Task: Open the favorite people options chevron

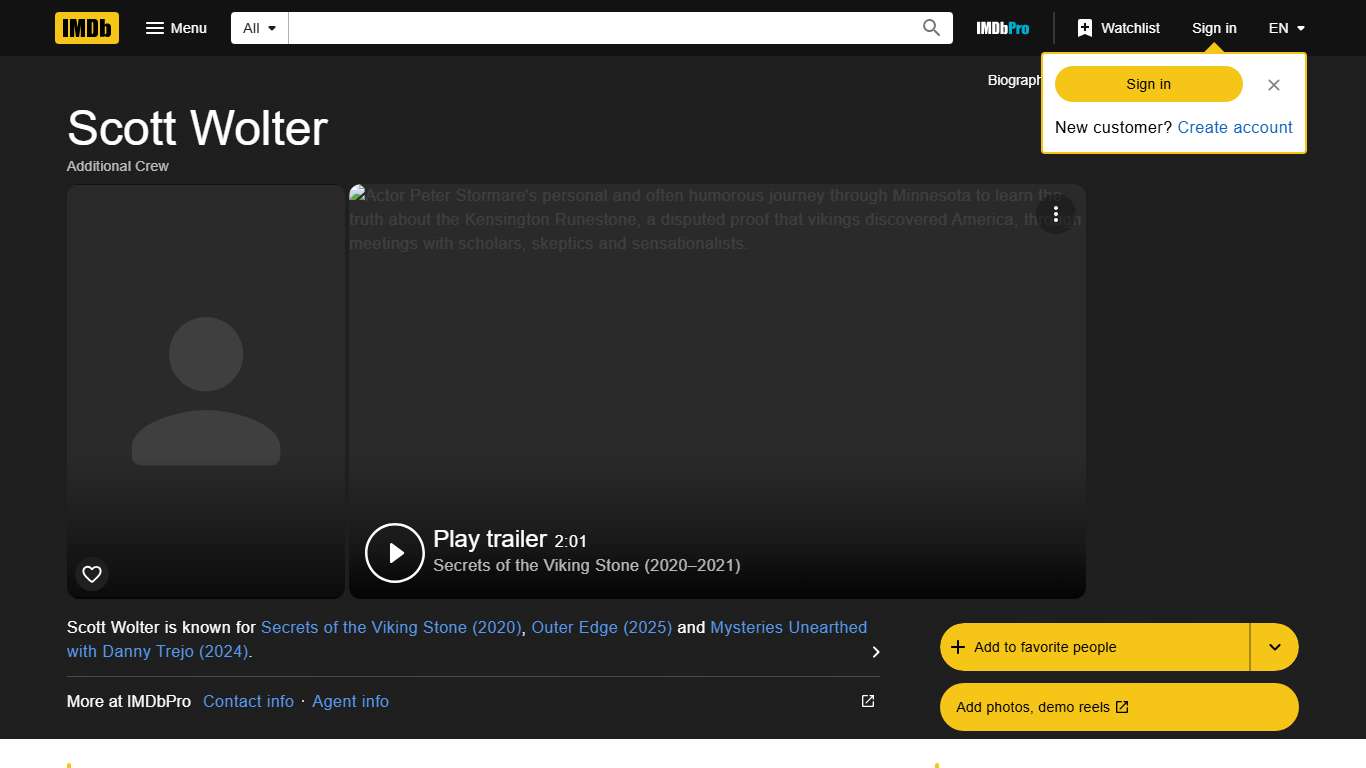Action: [1274, 647]
